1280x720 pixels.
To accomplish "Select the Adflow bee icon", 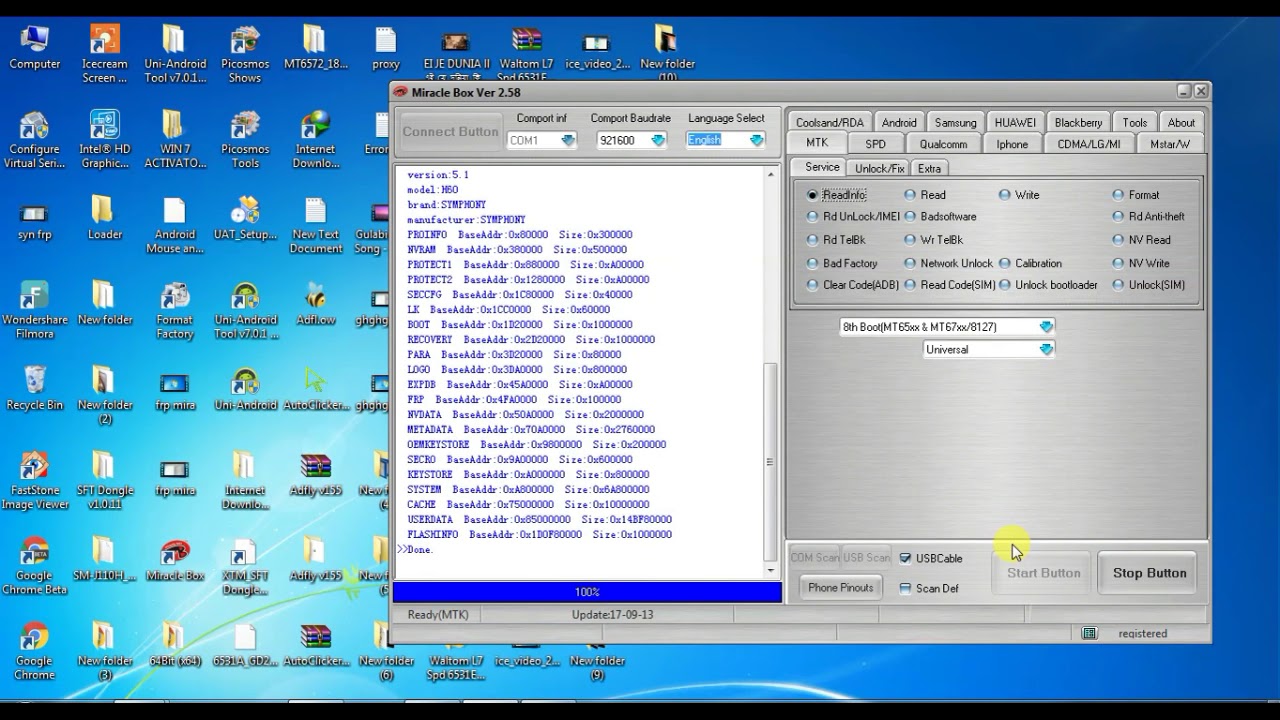I will (x=315, y=305).
